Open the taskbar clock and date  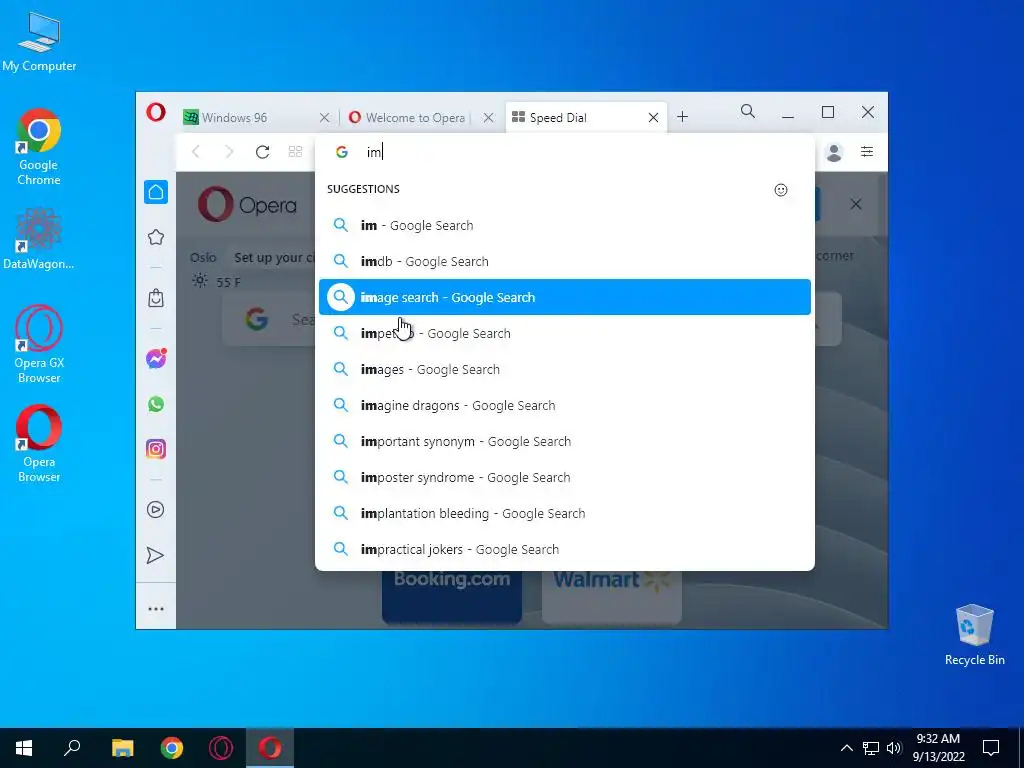(938, 748)
